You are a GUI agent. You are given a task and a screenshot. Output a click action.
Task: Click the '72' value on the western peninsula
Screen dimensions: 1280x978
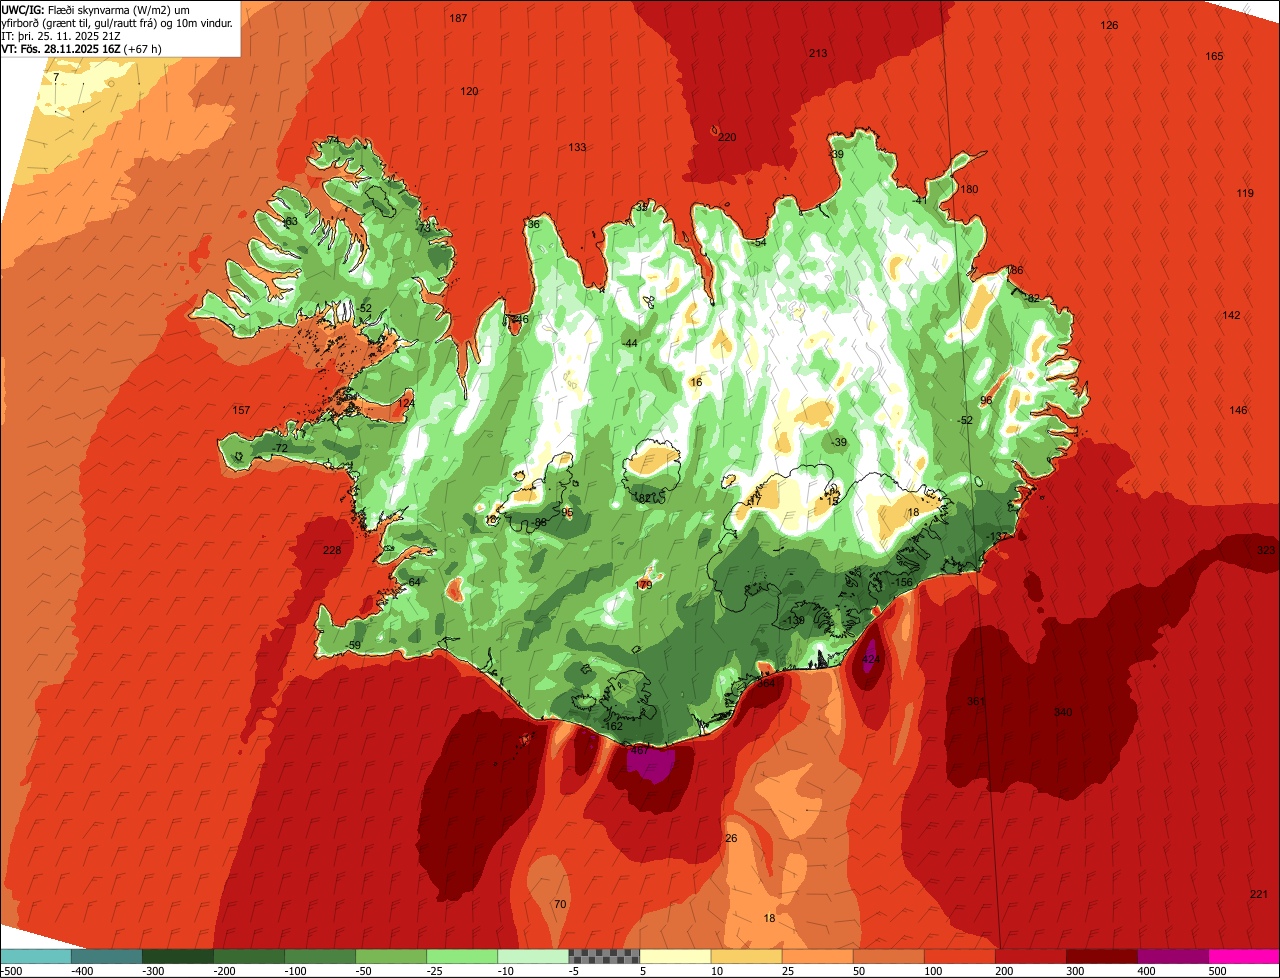click(281, 448)
